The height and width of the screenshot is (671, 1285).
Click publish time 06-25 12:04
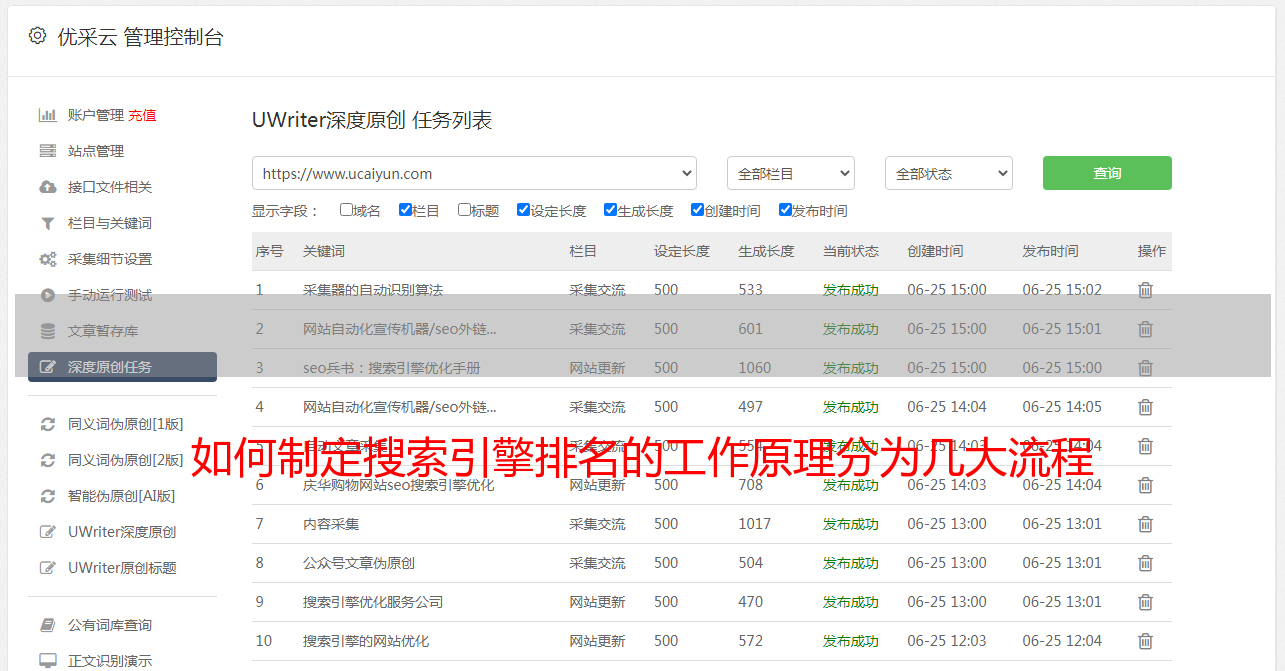point(1062,641)
